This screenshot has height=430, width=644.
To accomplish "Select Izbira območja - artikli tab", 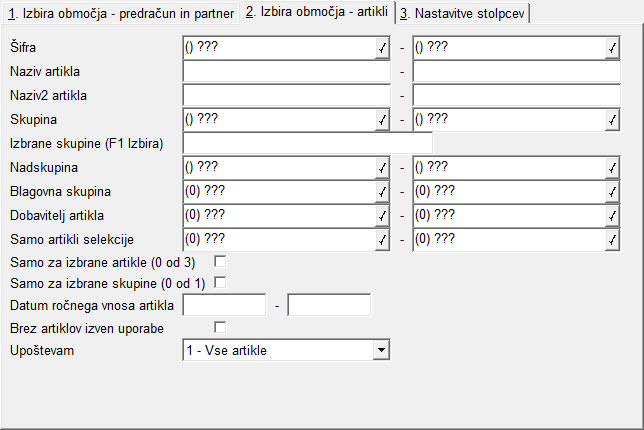I will (x=317, y=12).
